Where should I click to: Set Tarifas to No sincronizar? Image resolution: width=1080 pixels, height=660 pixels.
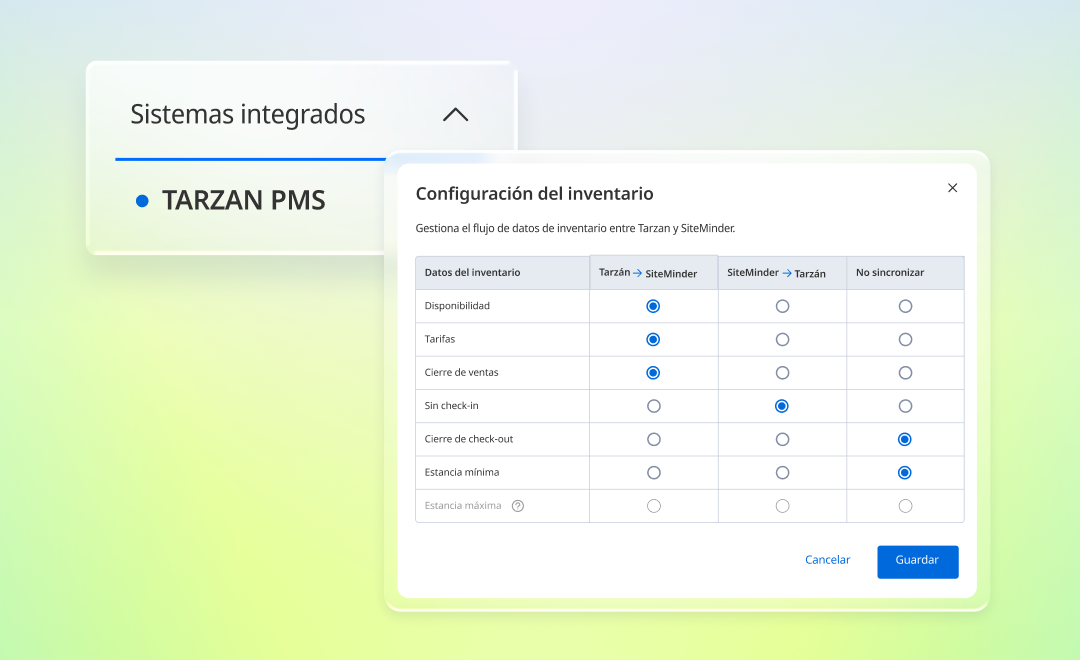905,339
